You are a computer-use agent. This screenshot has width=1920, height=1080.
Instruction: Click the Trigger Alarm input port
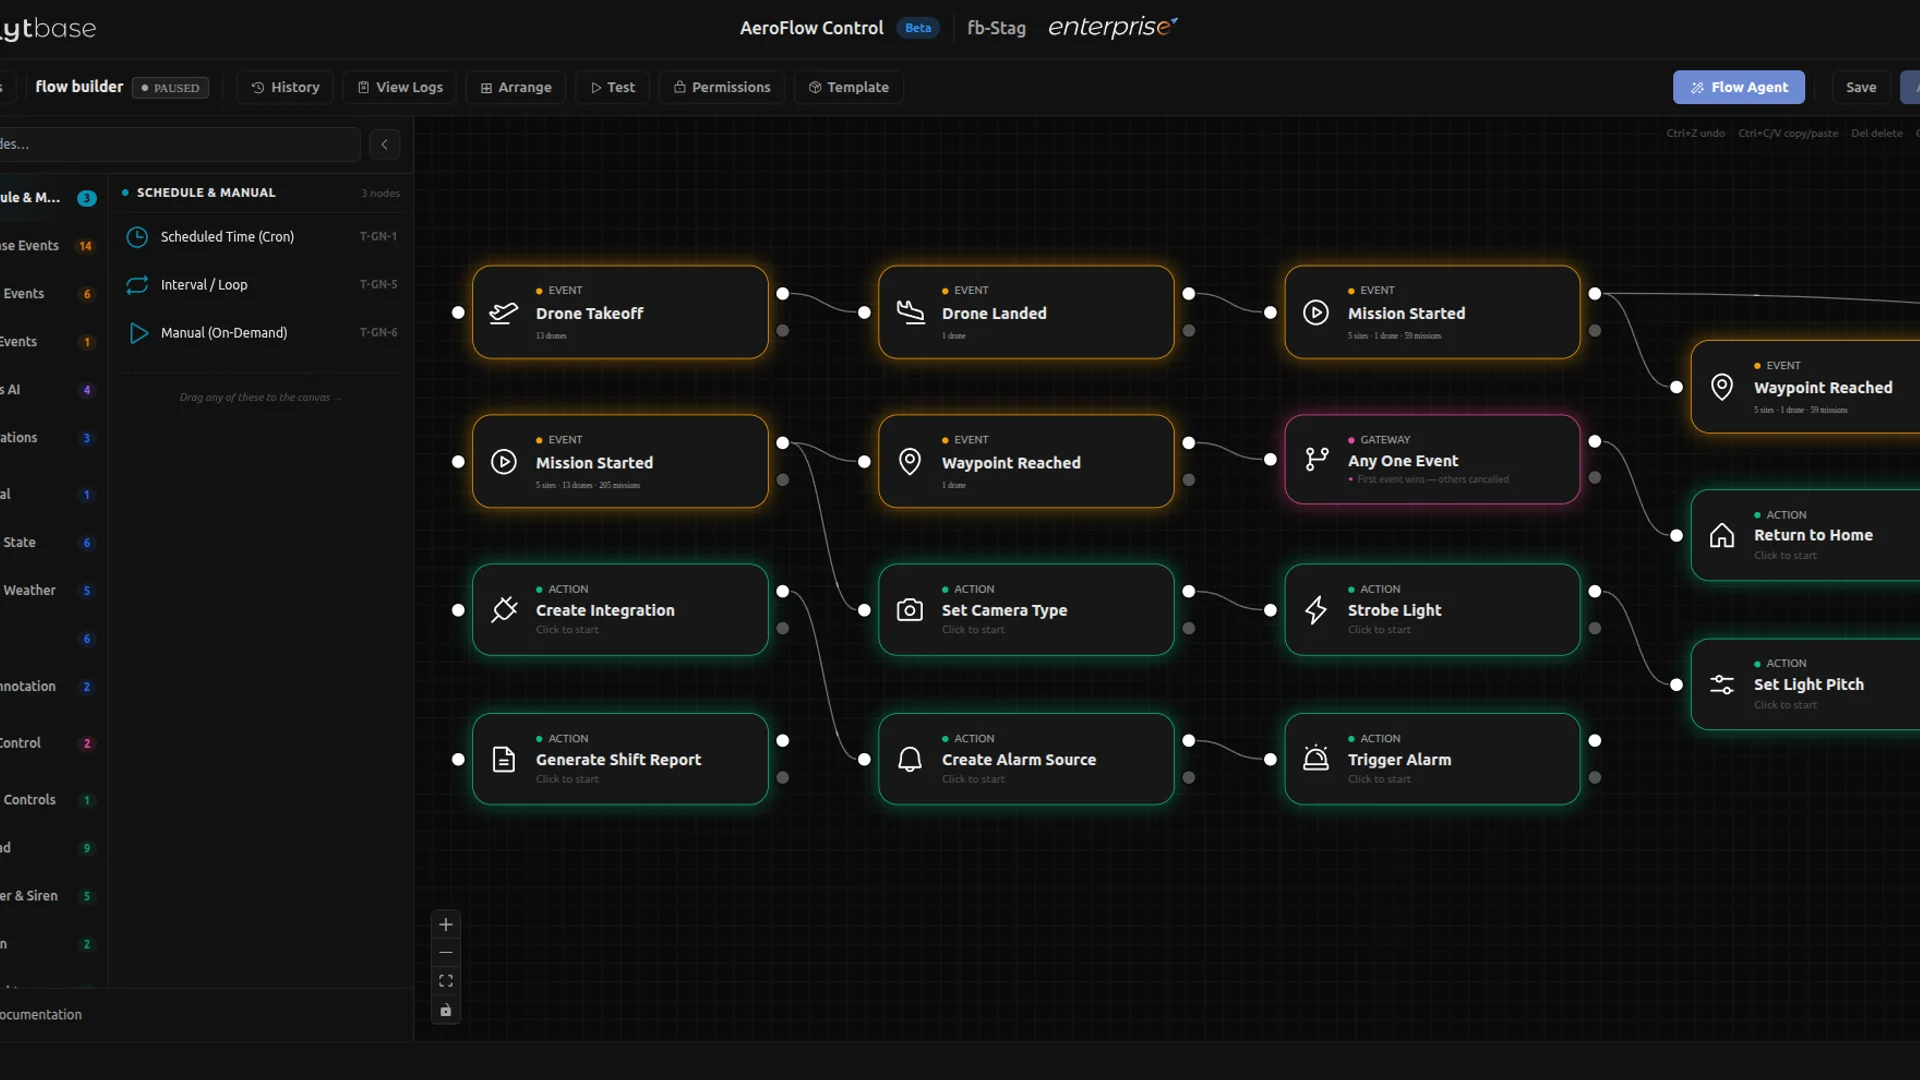[x=1270, y=760]
